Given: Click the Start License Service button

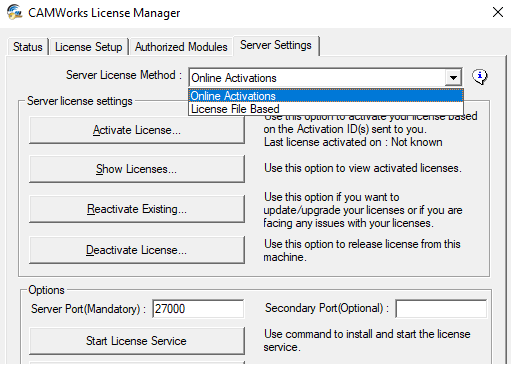Looking at the screenshot, I should click(x=137, y=341).
